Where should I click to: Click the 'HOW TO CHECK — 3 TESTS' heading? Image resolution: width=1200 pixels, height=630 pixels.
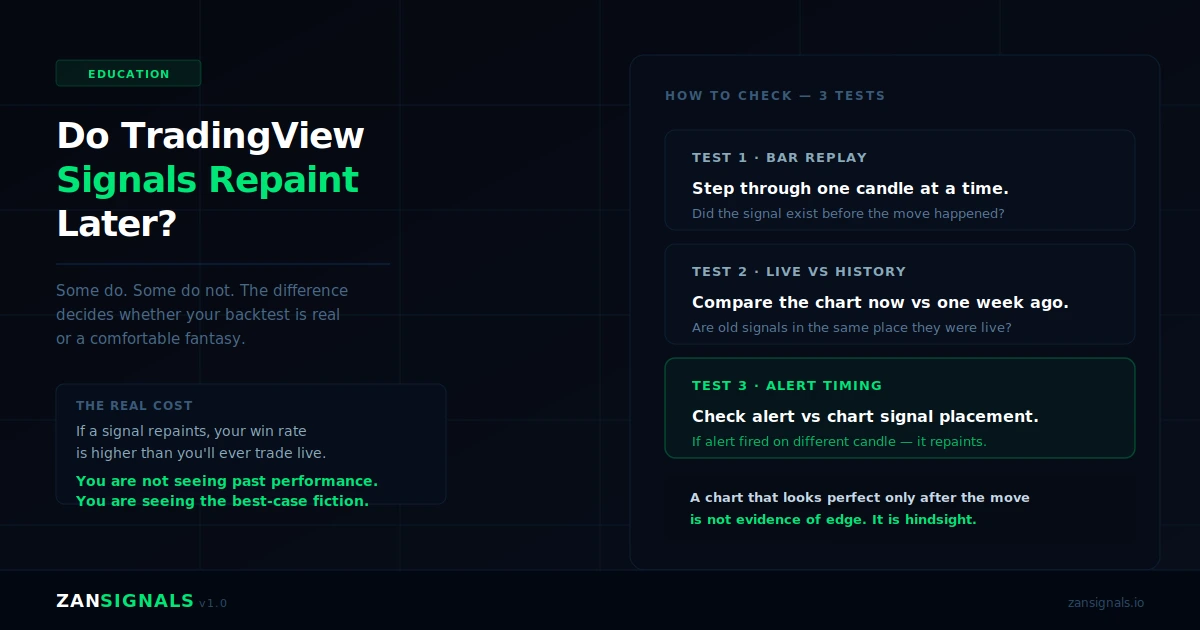tap(775, 96)
